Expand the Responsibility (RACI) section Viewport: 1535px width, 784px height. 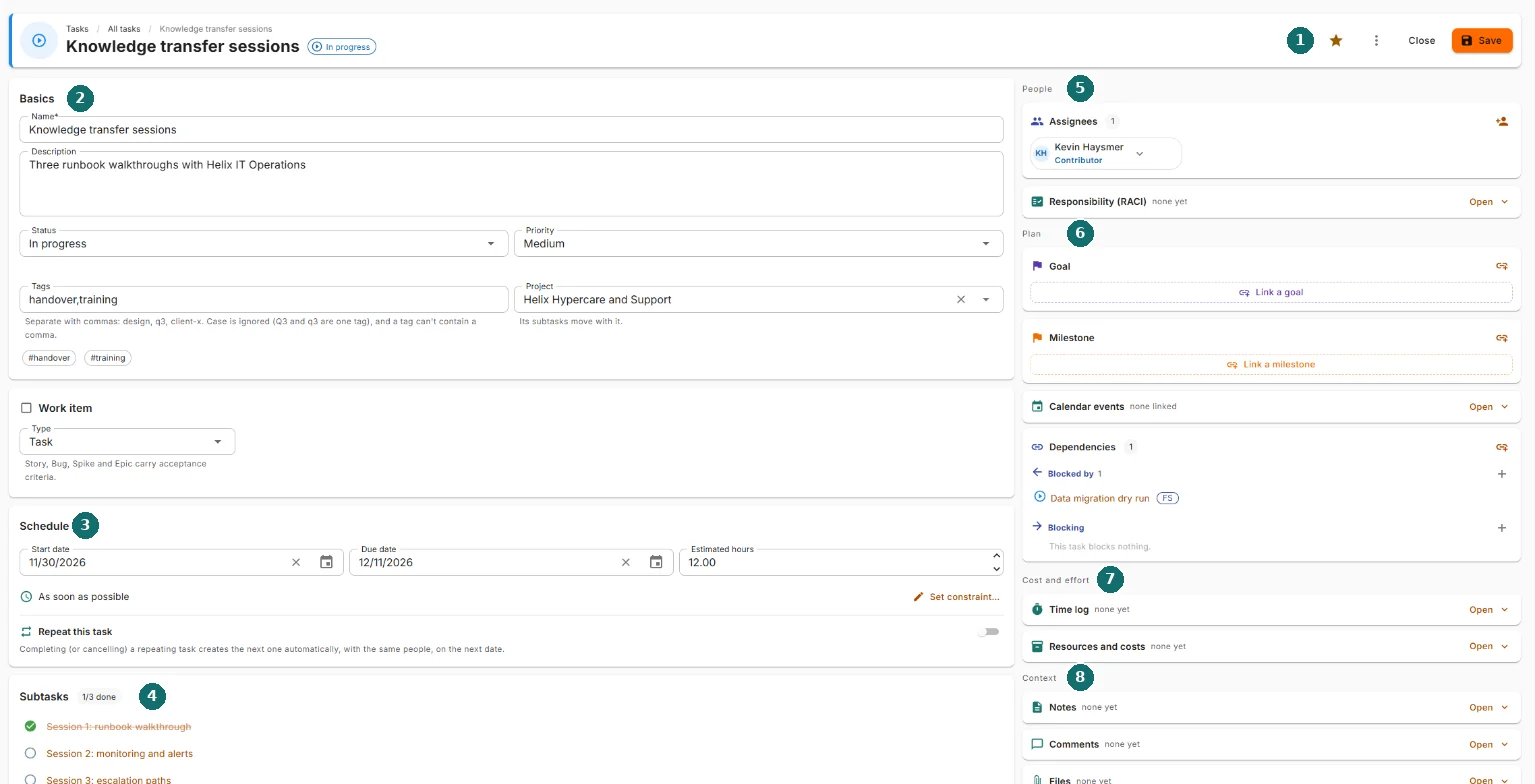point(1488,202)
